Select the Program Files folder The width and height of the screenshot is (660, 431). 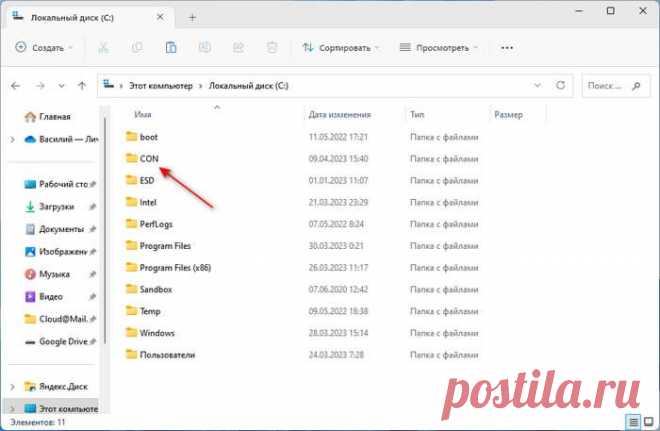(x=158, y=246)
